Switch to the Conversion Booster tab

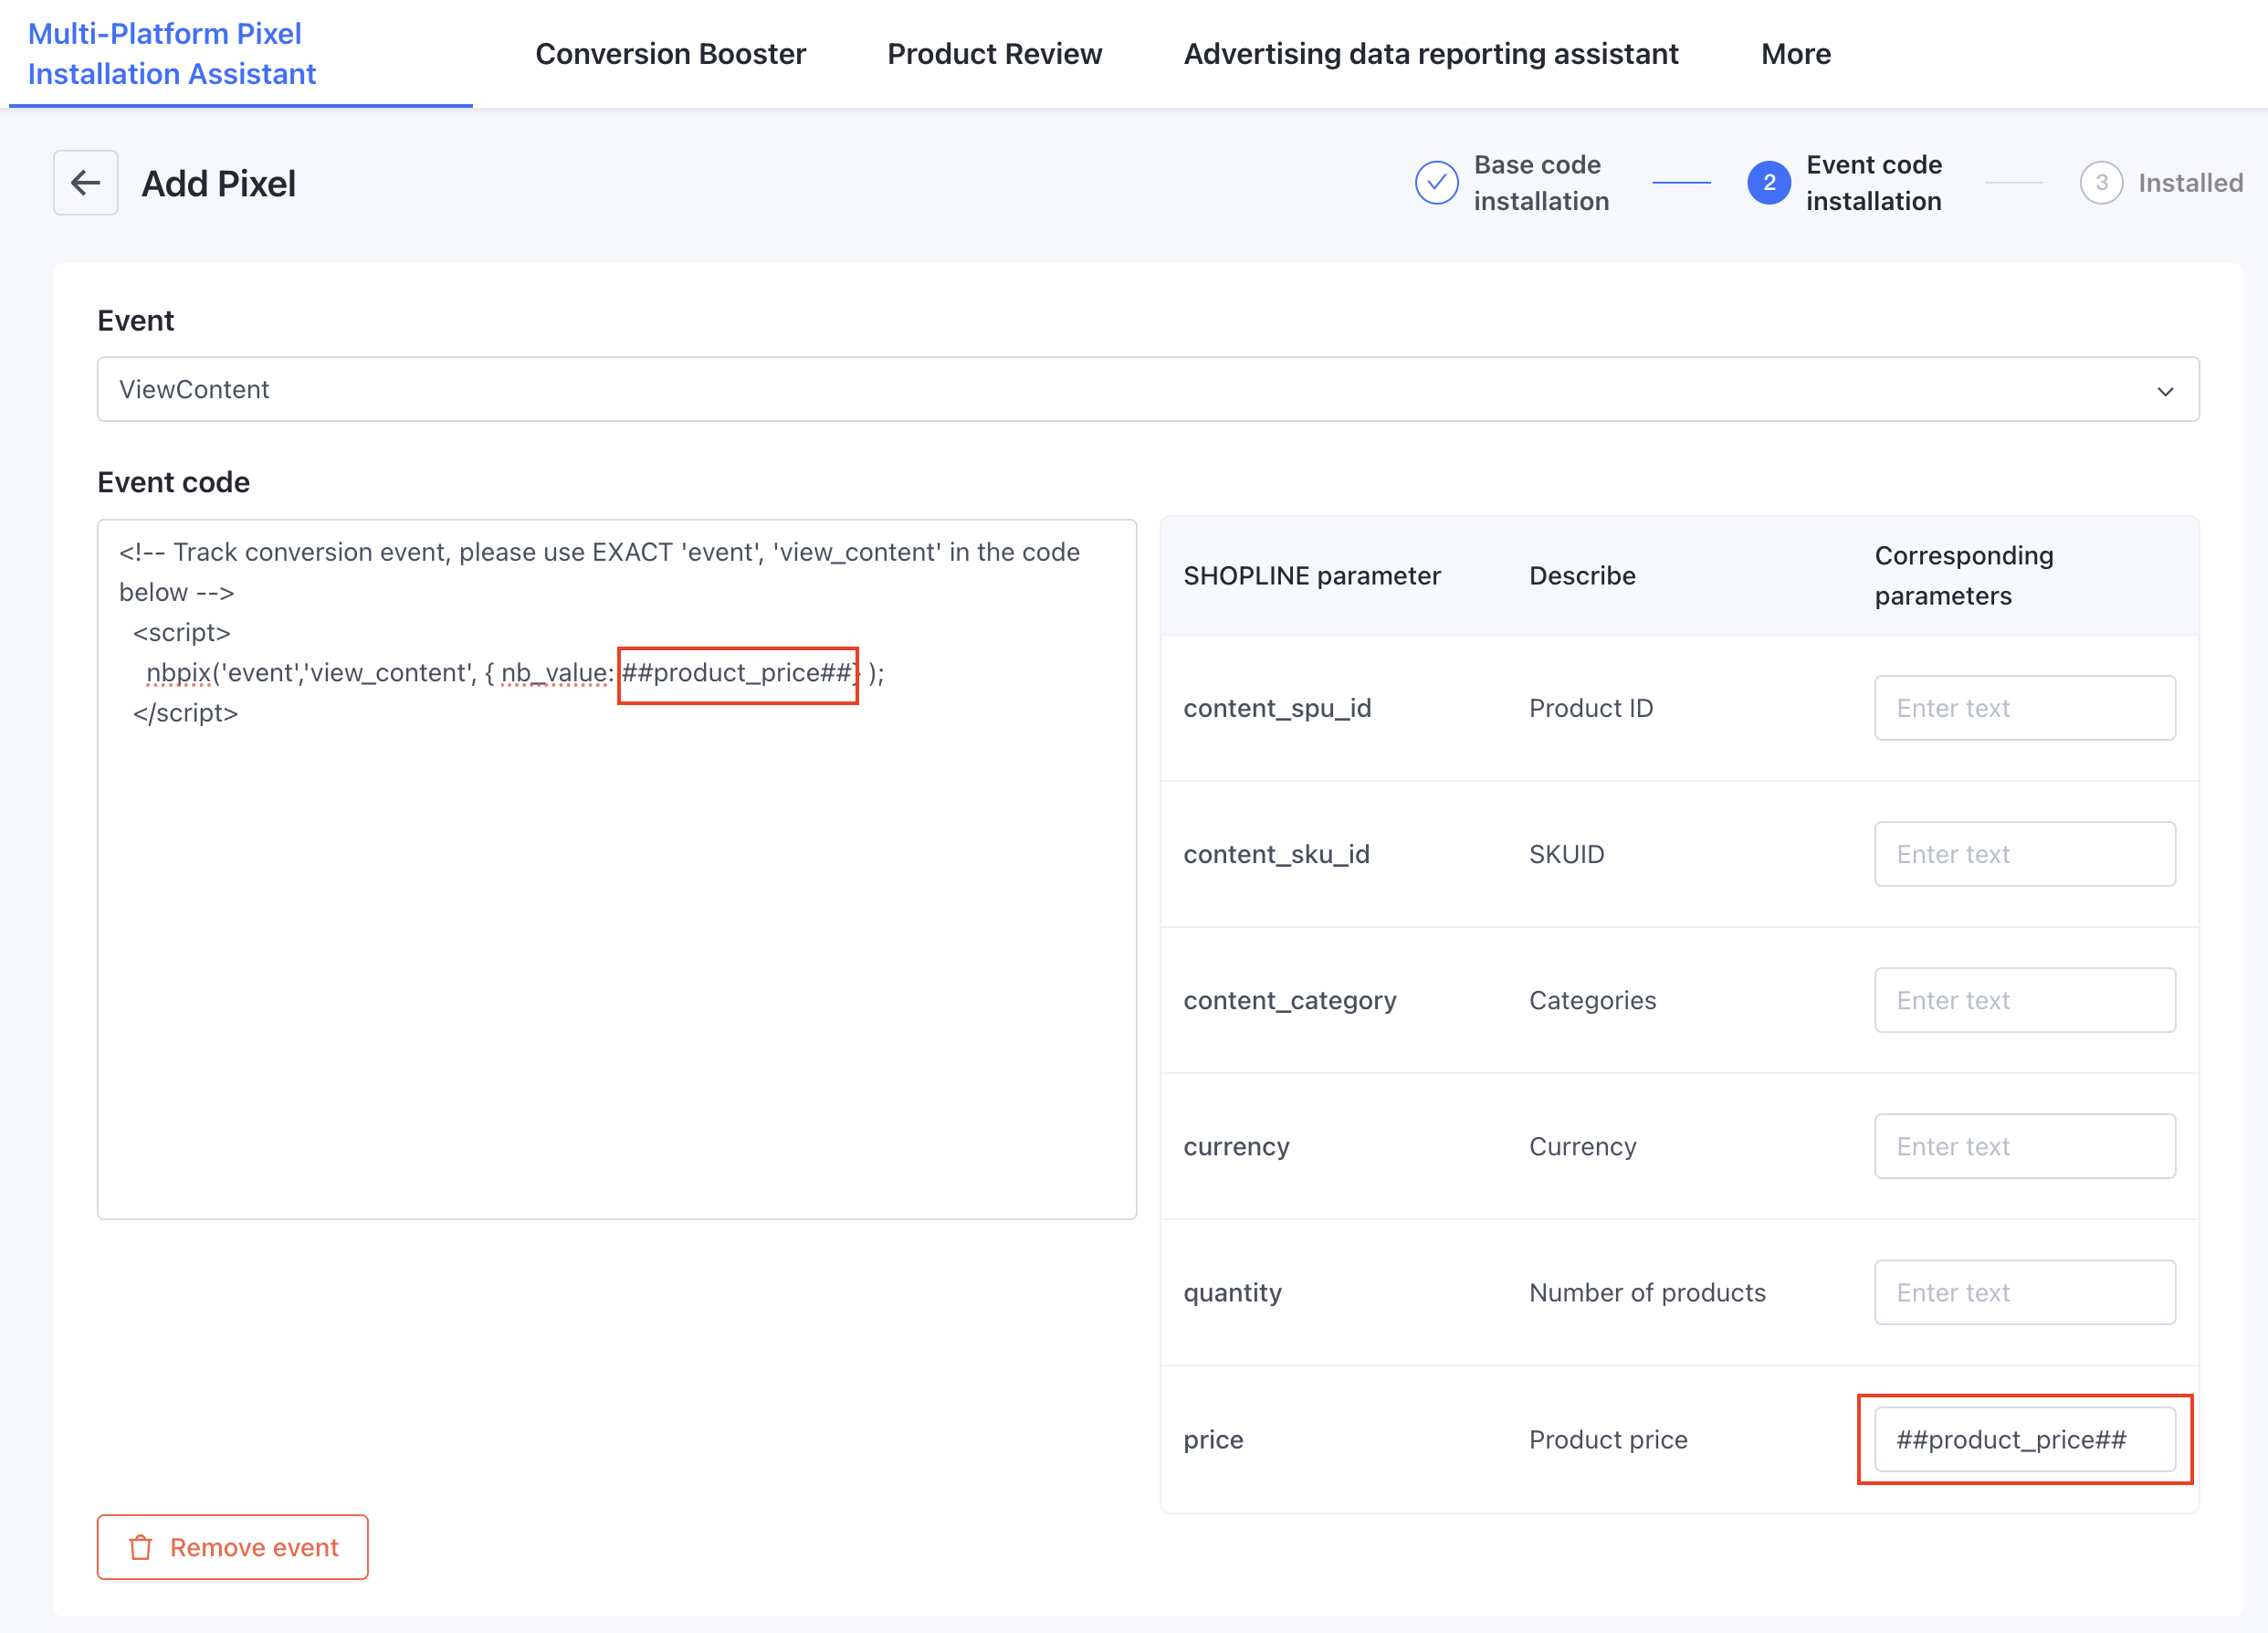tap(670, 54)
